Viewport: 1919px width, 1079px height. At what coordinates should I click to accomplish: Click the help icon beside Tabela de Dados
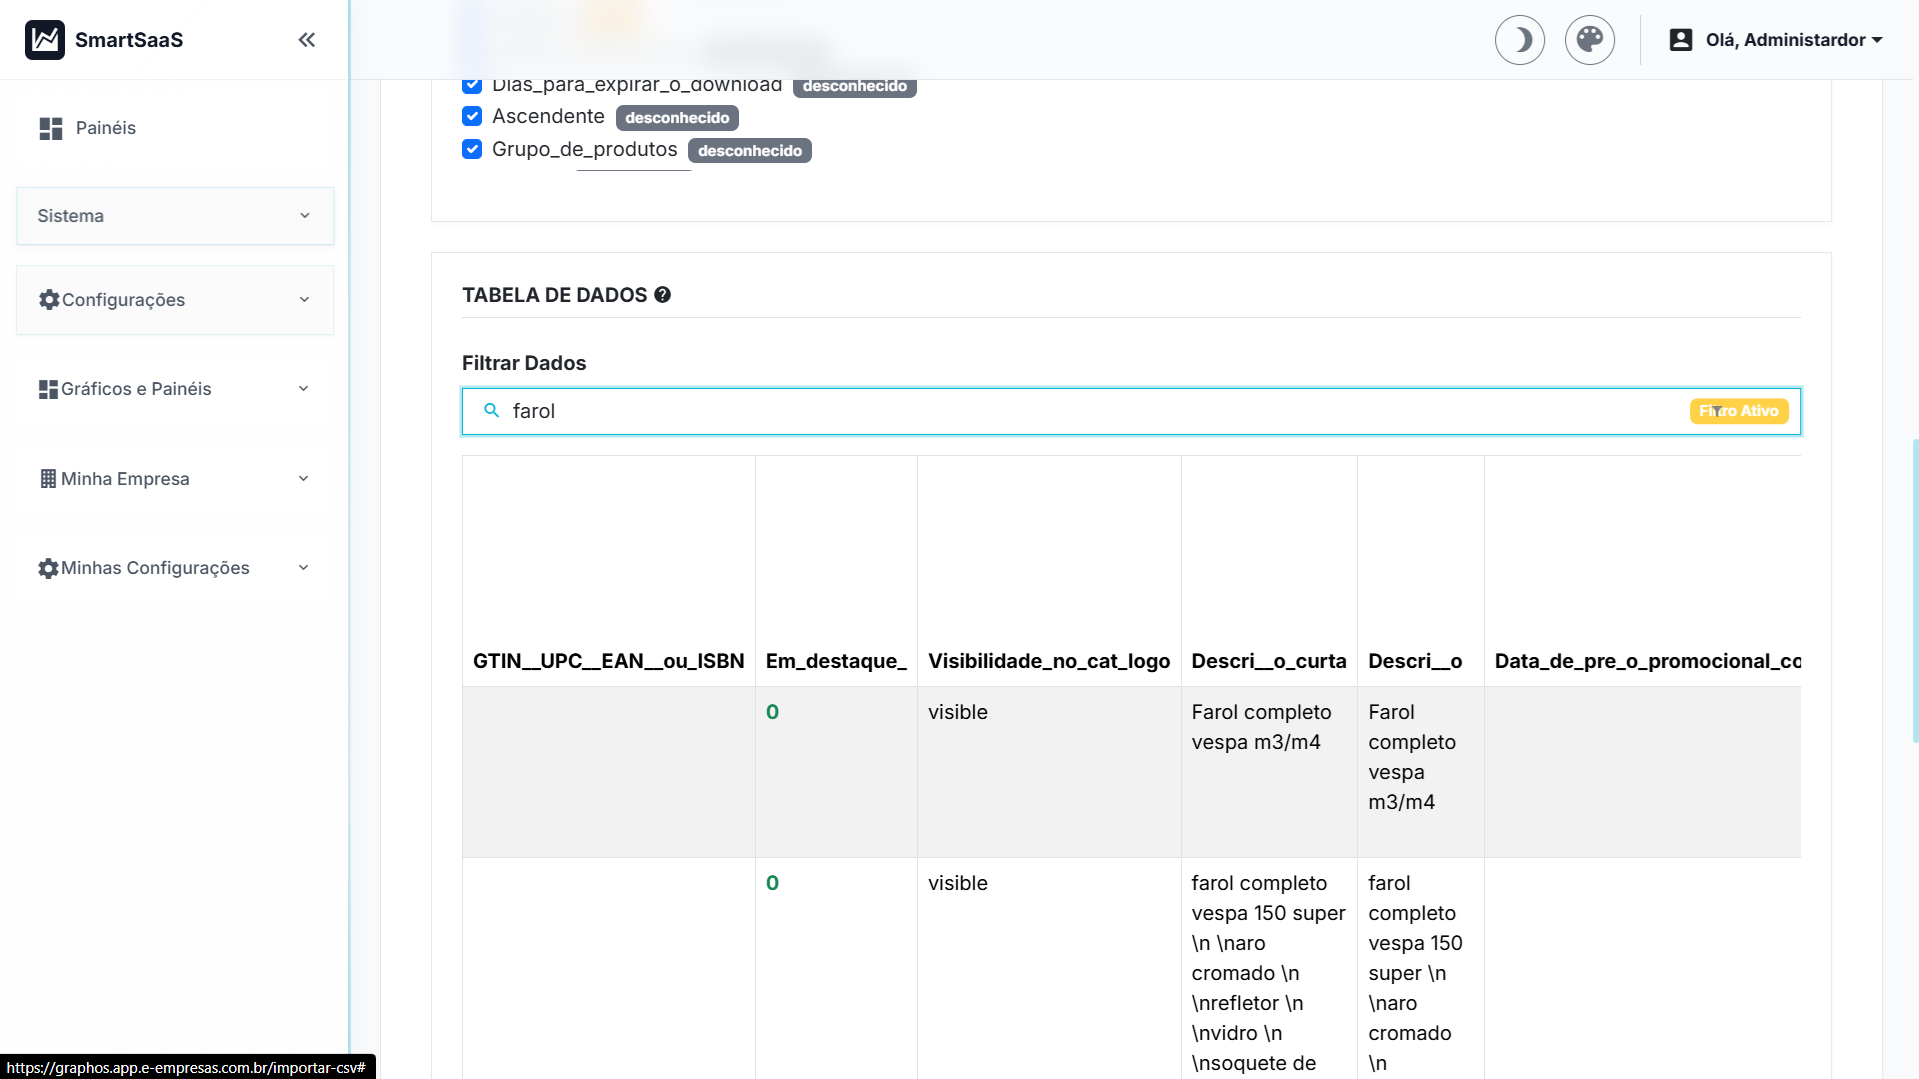click(x=662, y=295)
